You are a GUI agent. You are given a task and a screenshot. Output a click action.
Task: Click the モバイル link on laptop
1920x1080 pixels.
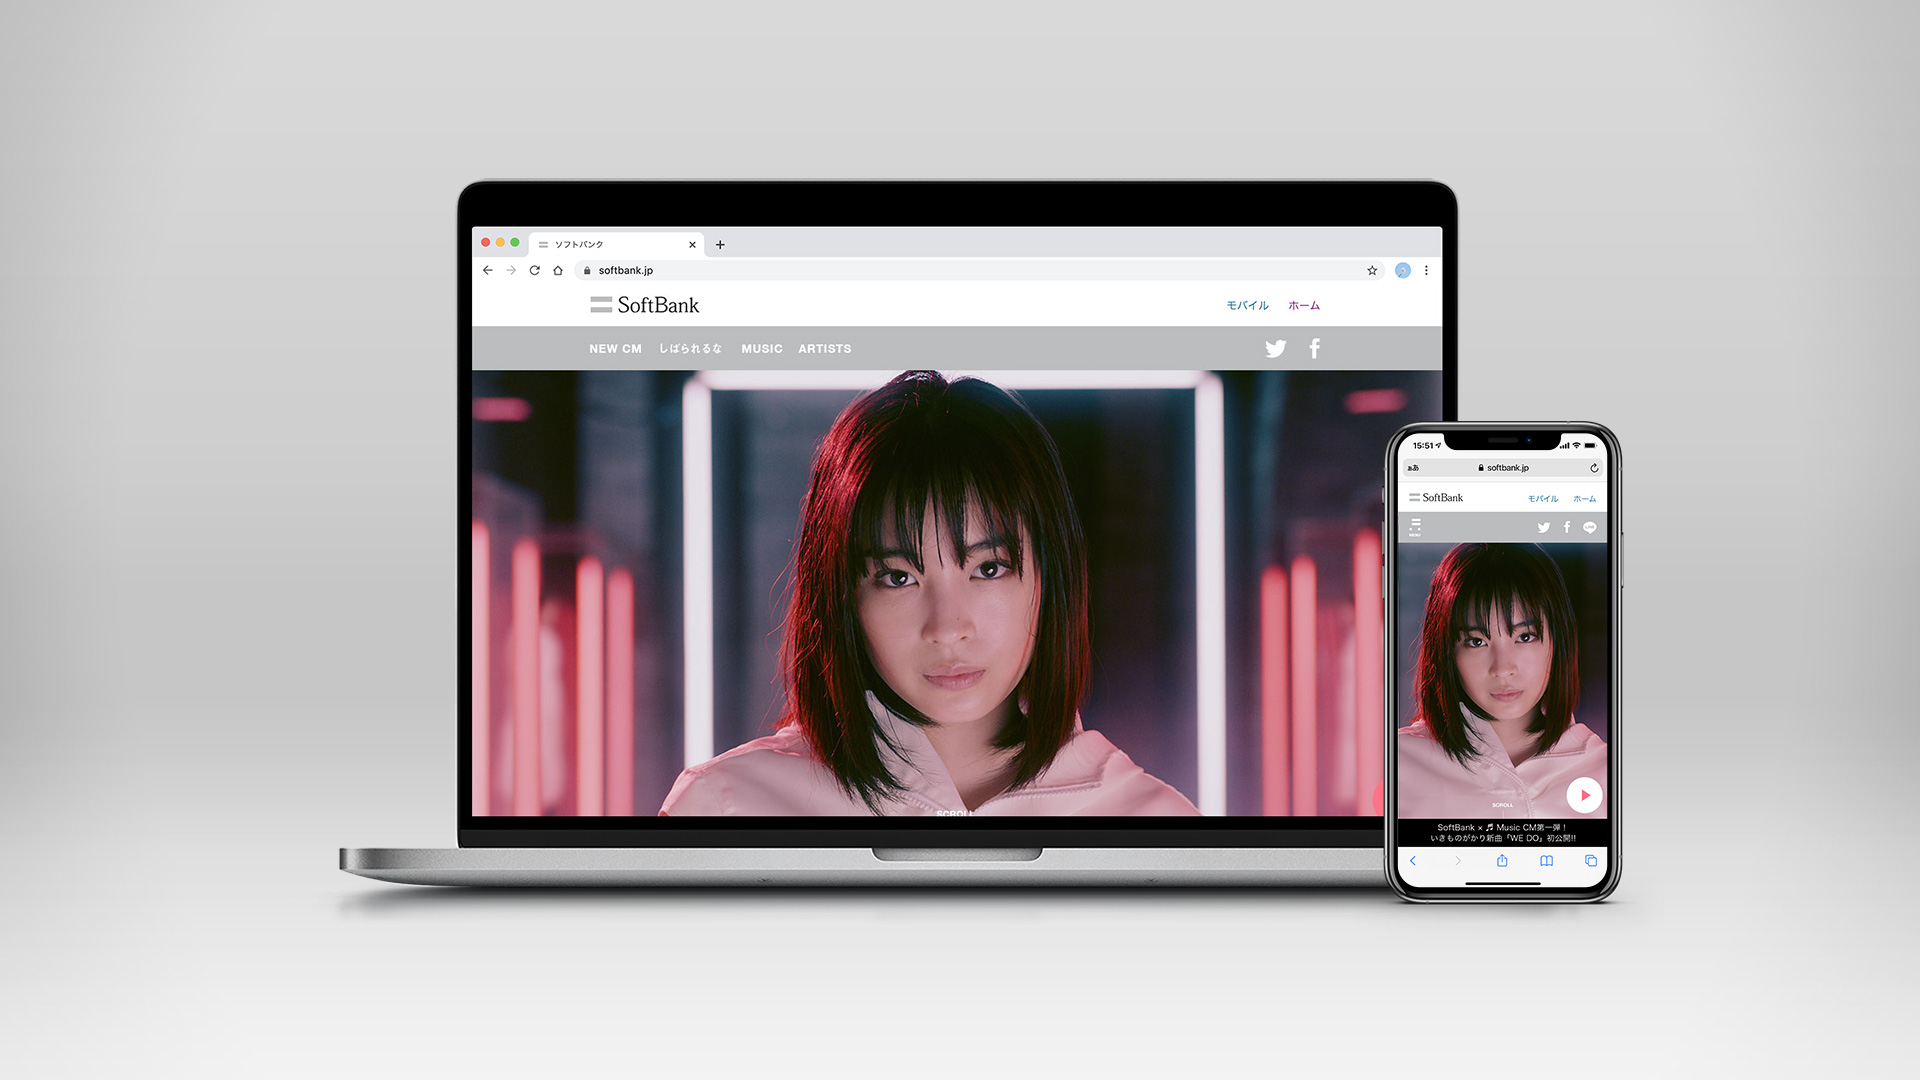pyautogui.click(x=1247, y=306)
